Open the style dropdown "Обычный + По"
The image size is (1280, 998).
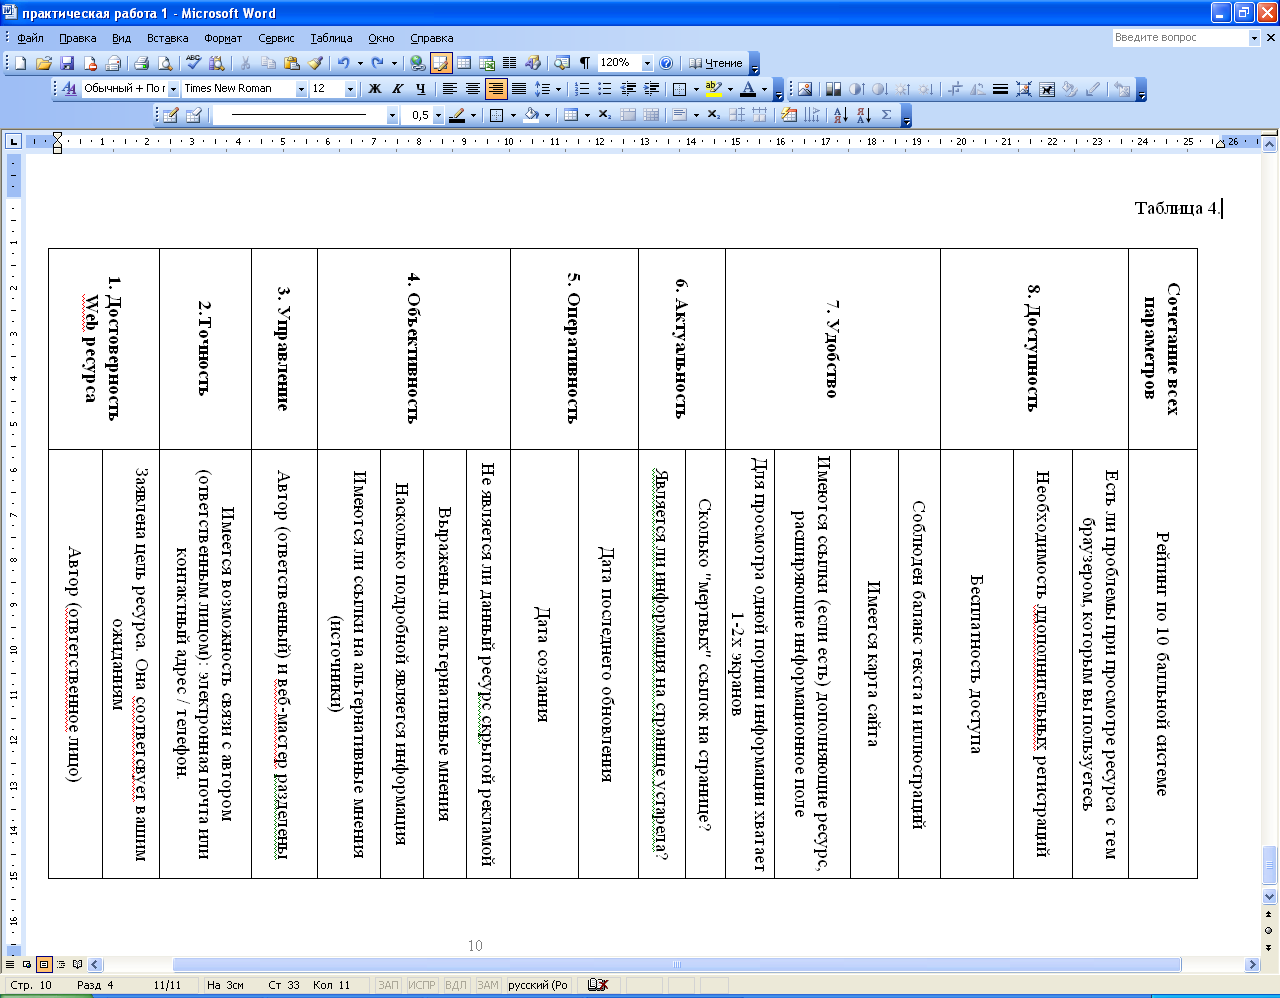(172, 88)
